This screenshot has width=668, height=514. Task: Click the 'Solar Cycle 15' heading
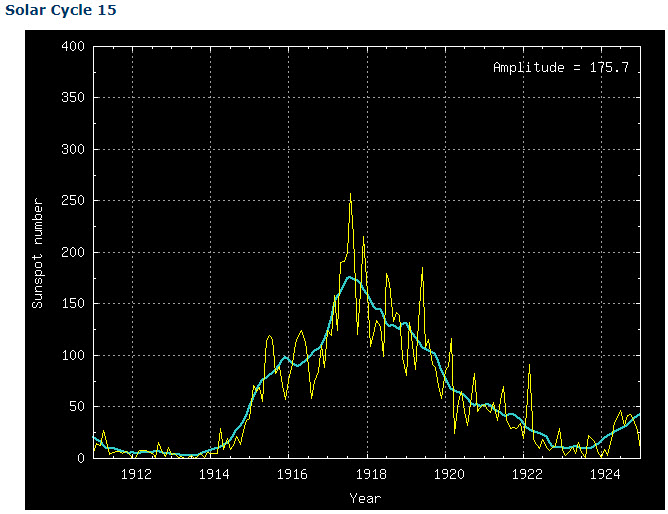point(60,10)
